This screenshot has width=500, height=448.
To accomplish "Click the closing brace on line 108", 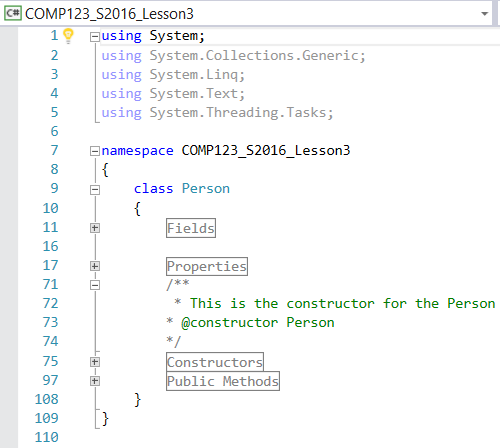I will (x=137, y=400).
